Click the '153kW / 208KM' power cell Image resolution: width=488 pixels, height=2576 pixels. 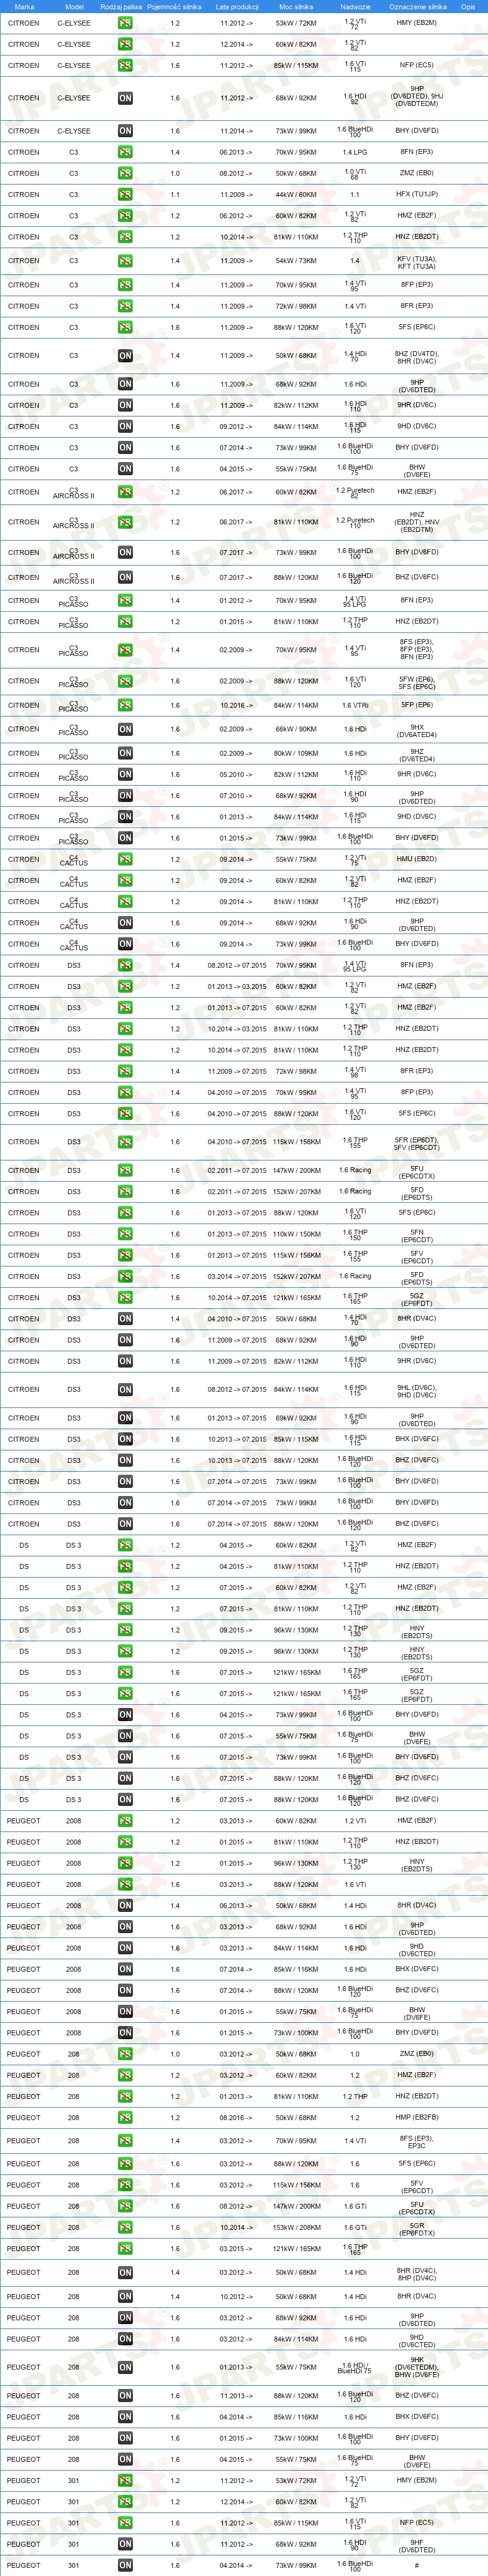point(296,2228)
